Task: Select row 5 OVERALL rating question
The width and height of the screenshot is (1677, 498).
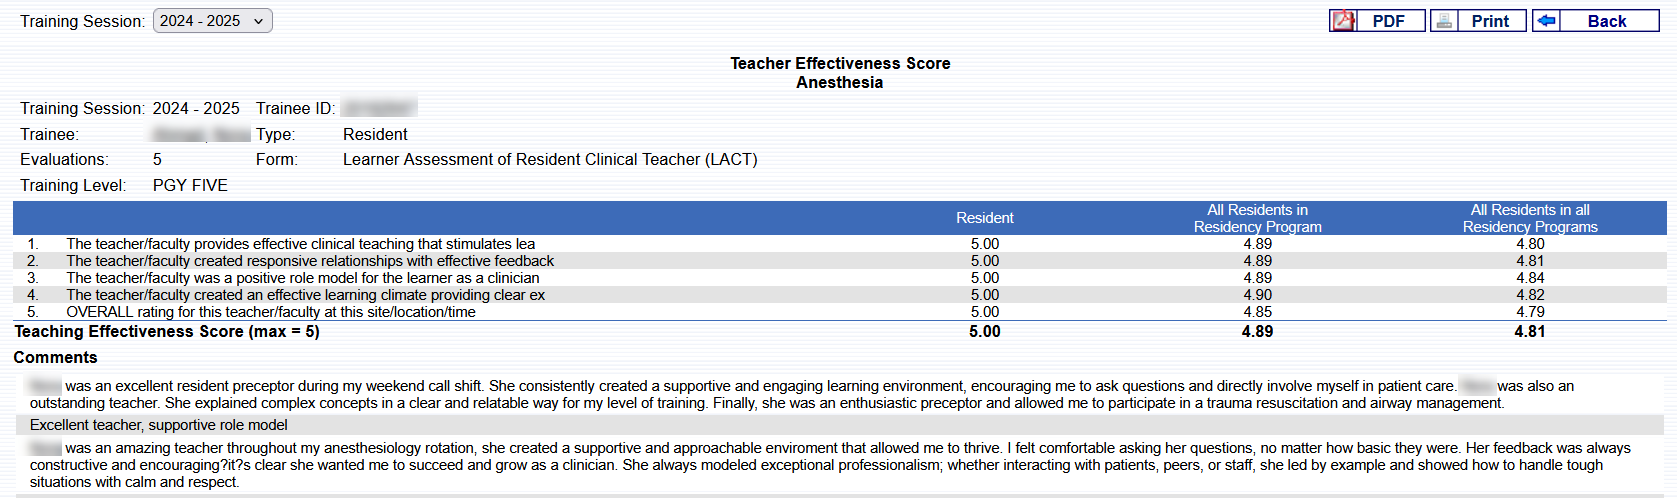Action: tap(270, 312)
